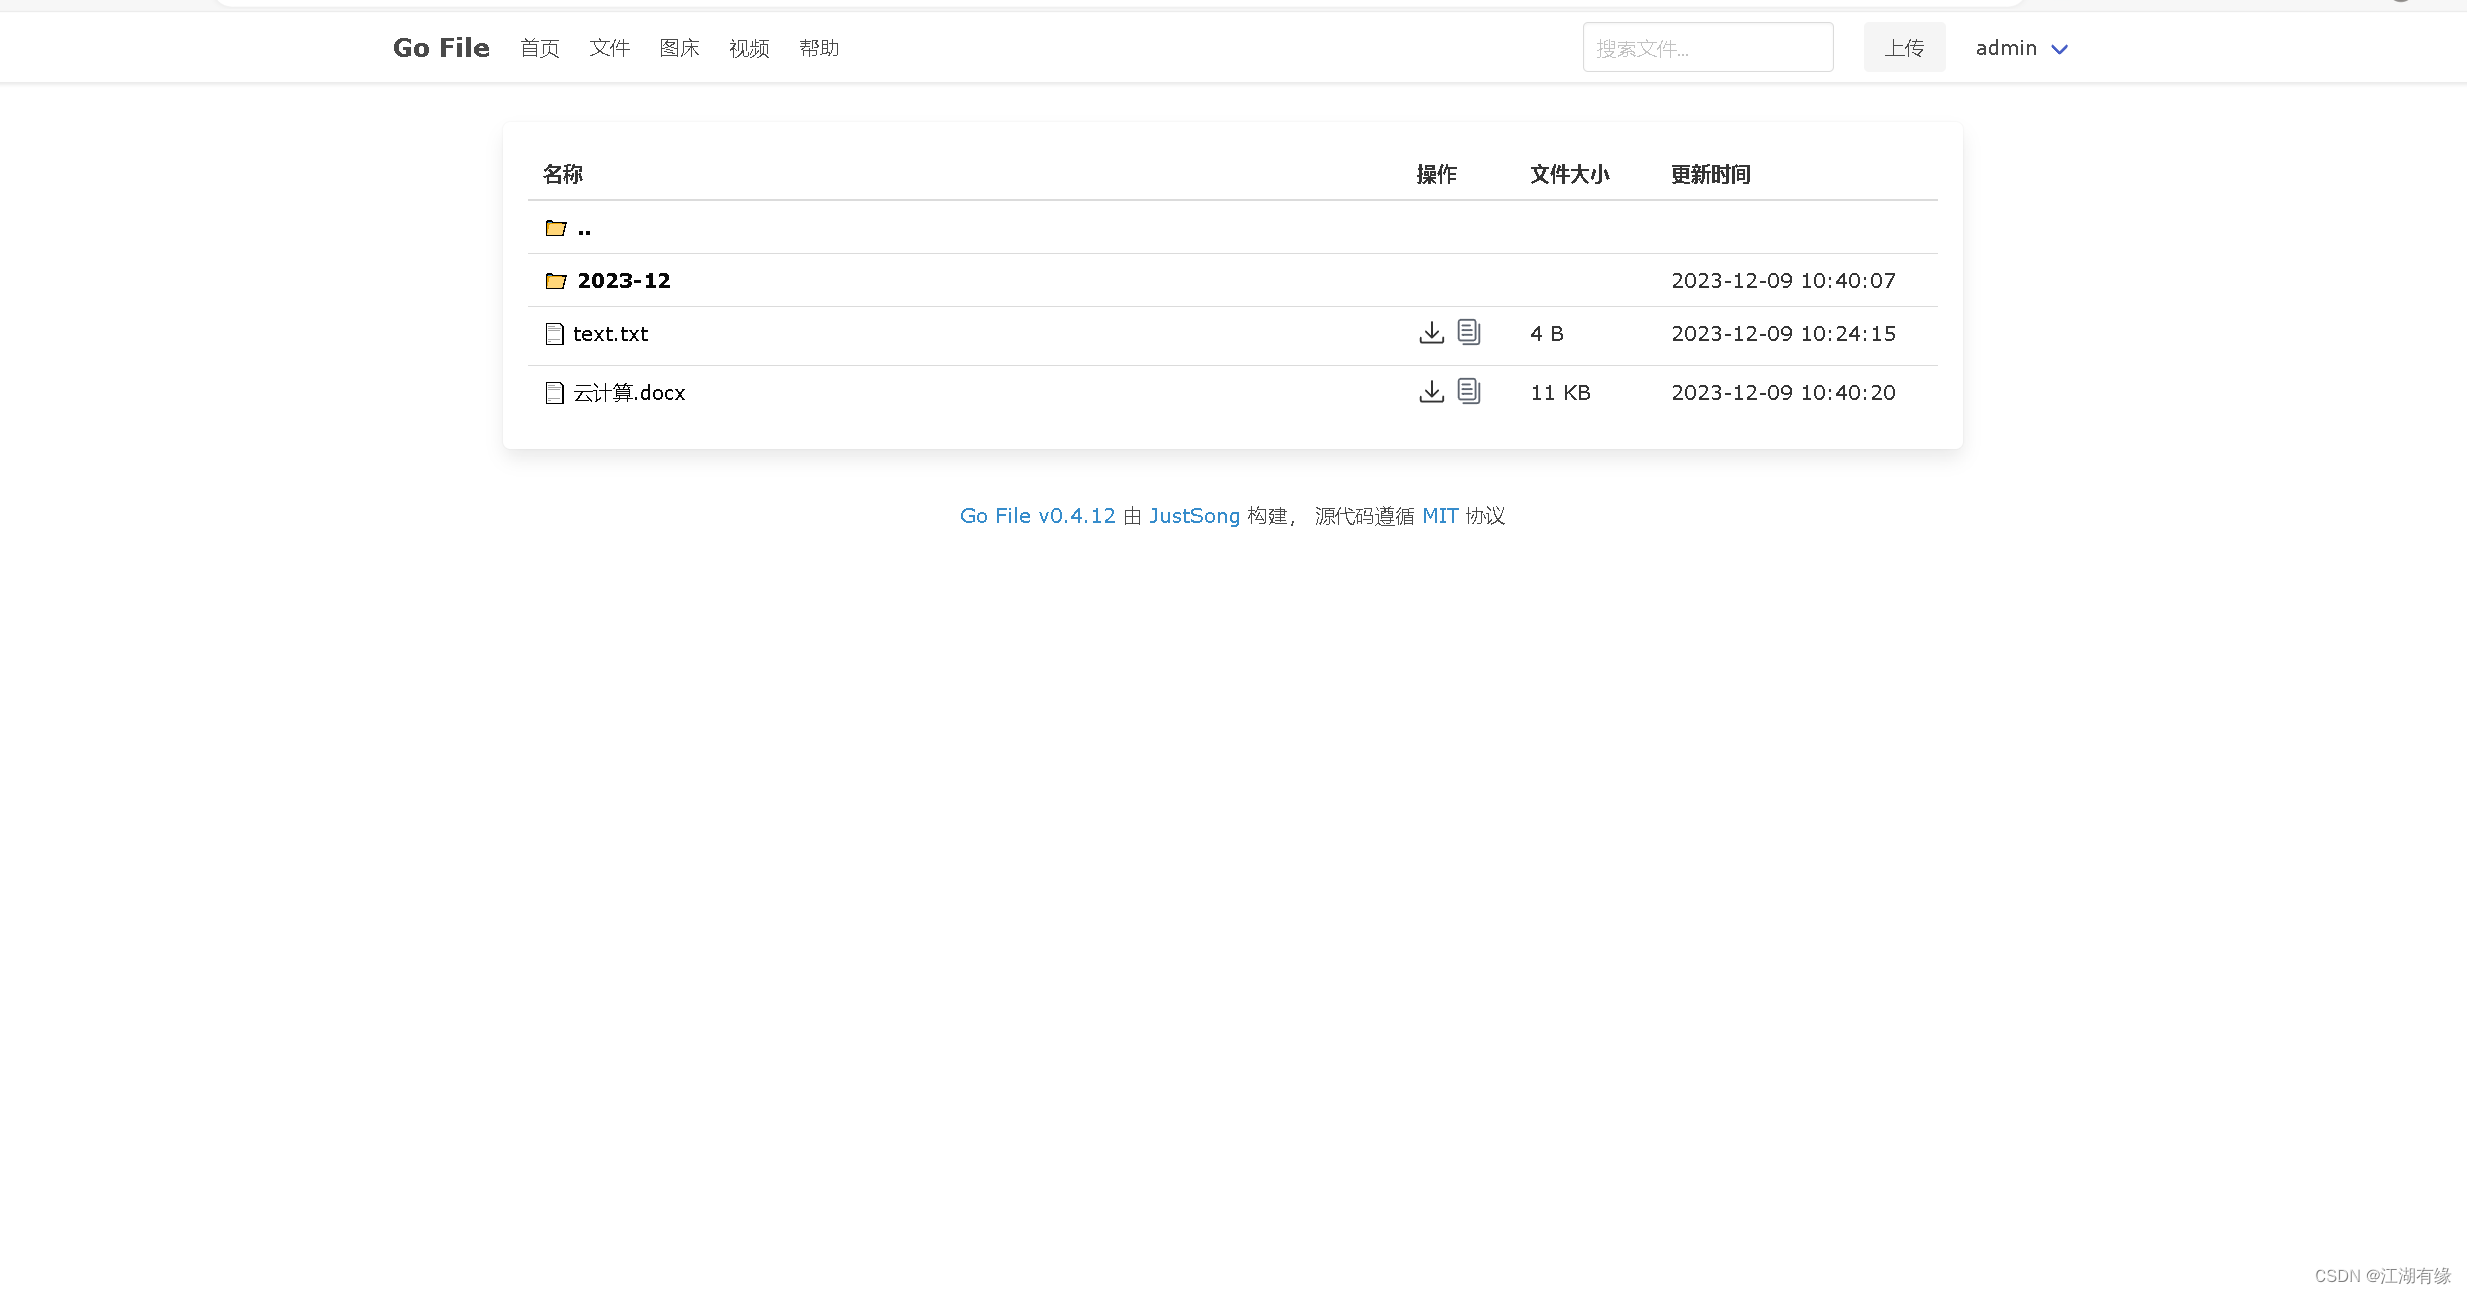Image resolution: width=2467 pixels, height=1294 pixels.
Task: Copy link for 云计算.docx file
Action: click(1468, 391)
